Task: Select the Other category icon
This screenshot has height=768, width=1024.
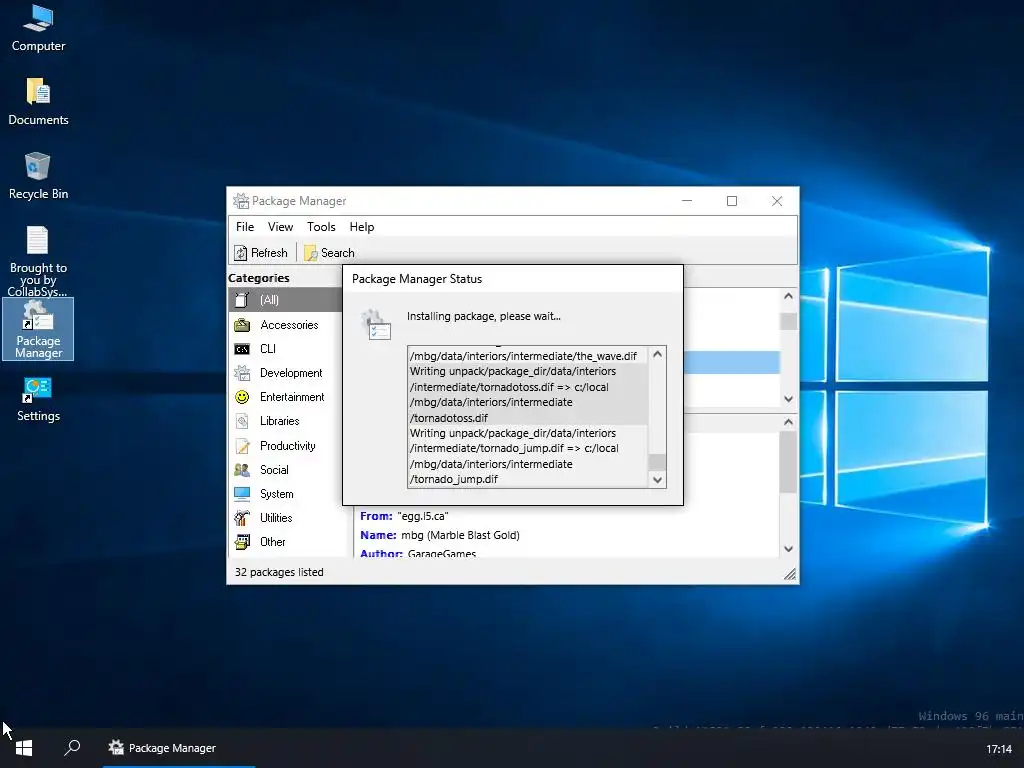Action: click(242, 541)
